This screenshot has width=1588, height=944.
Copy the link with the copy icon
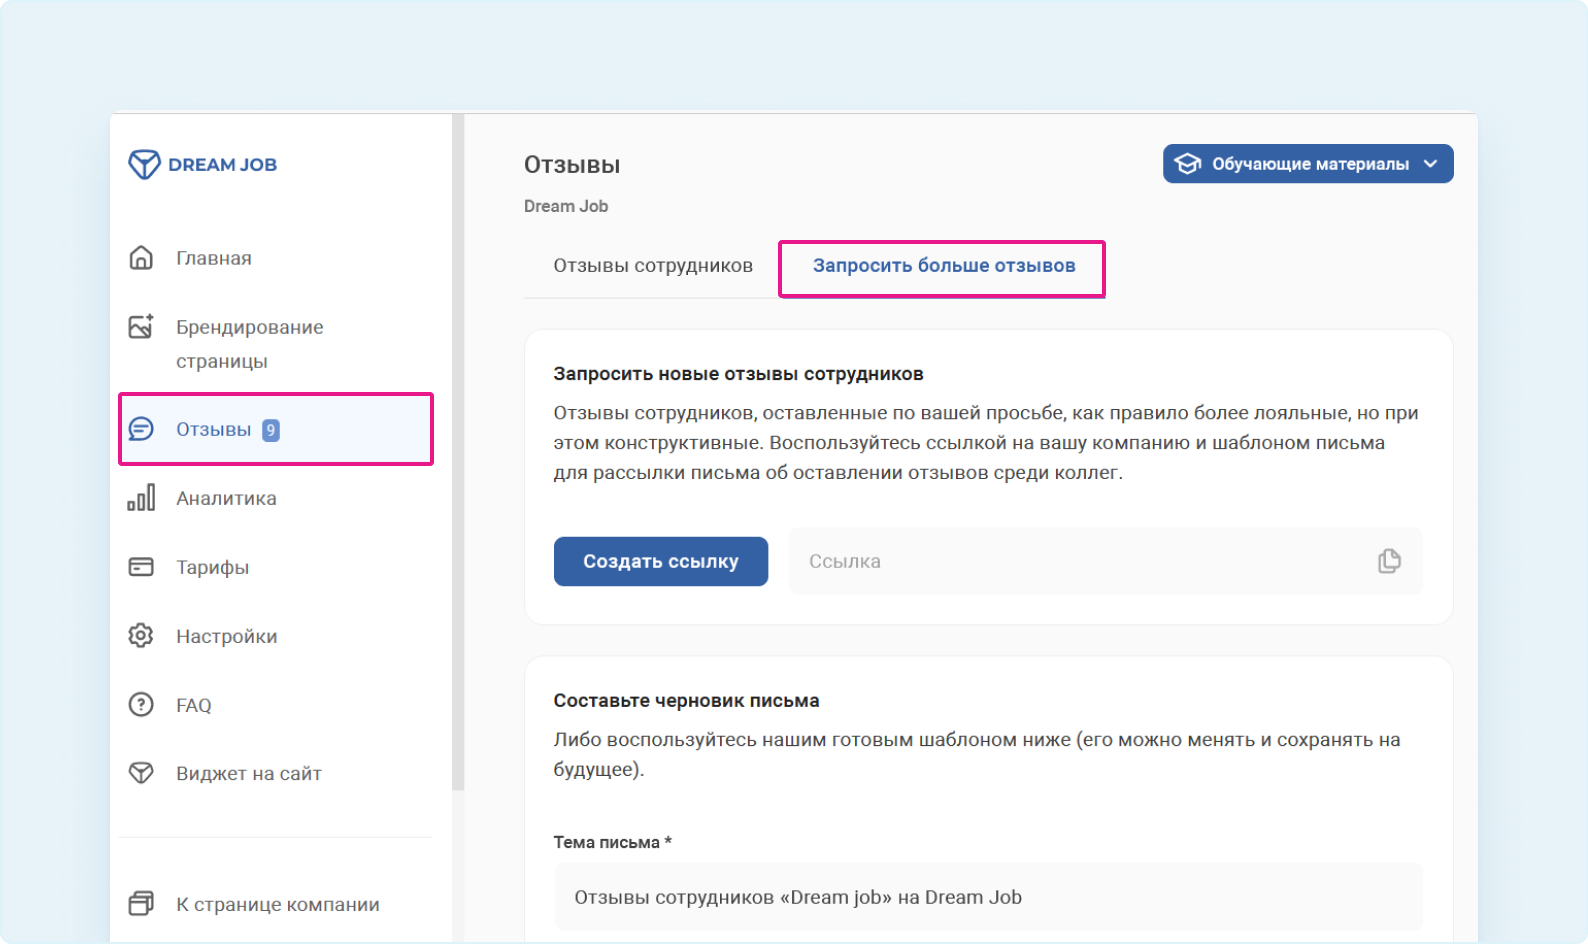pyautogui.click(x=1389, y=561)
